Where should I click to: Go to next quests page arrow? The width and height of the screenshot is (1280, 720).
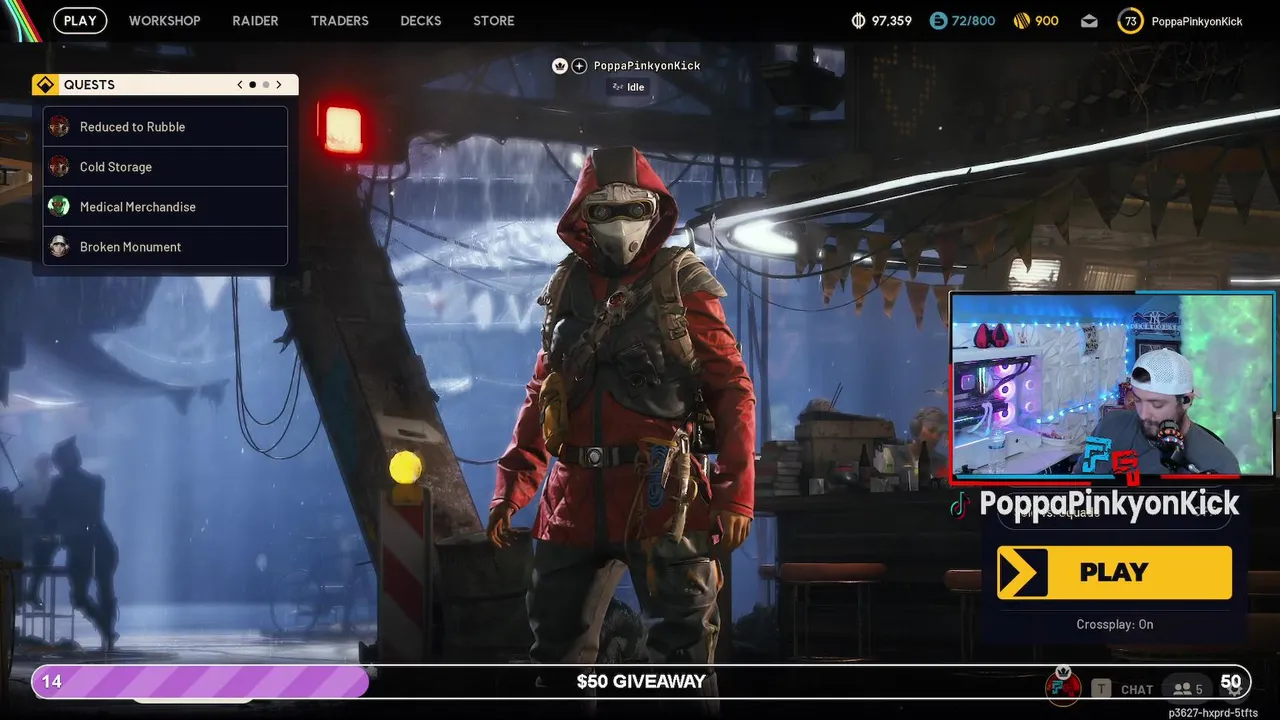[x=279, y=85]
